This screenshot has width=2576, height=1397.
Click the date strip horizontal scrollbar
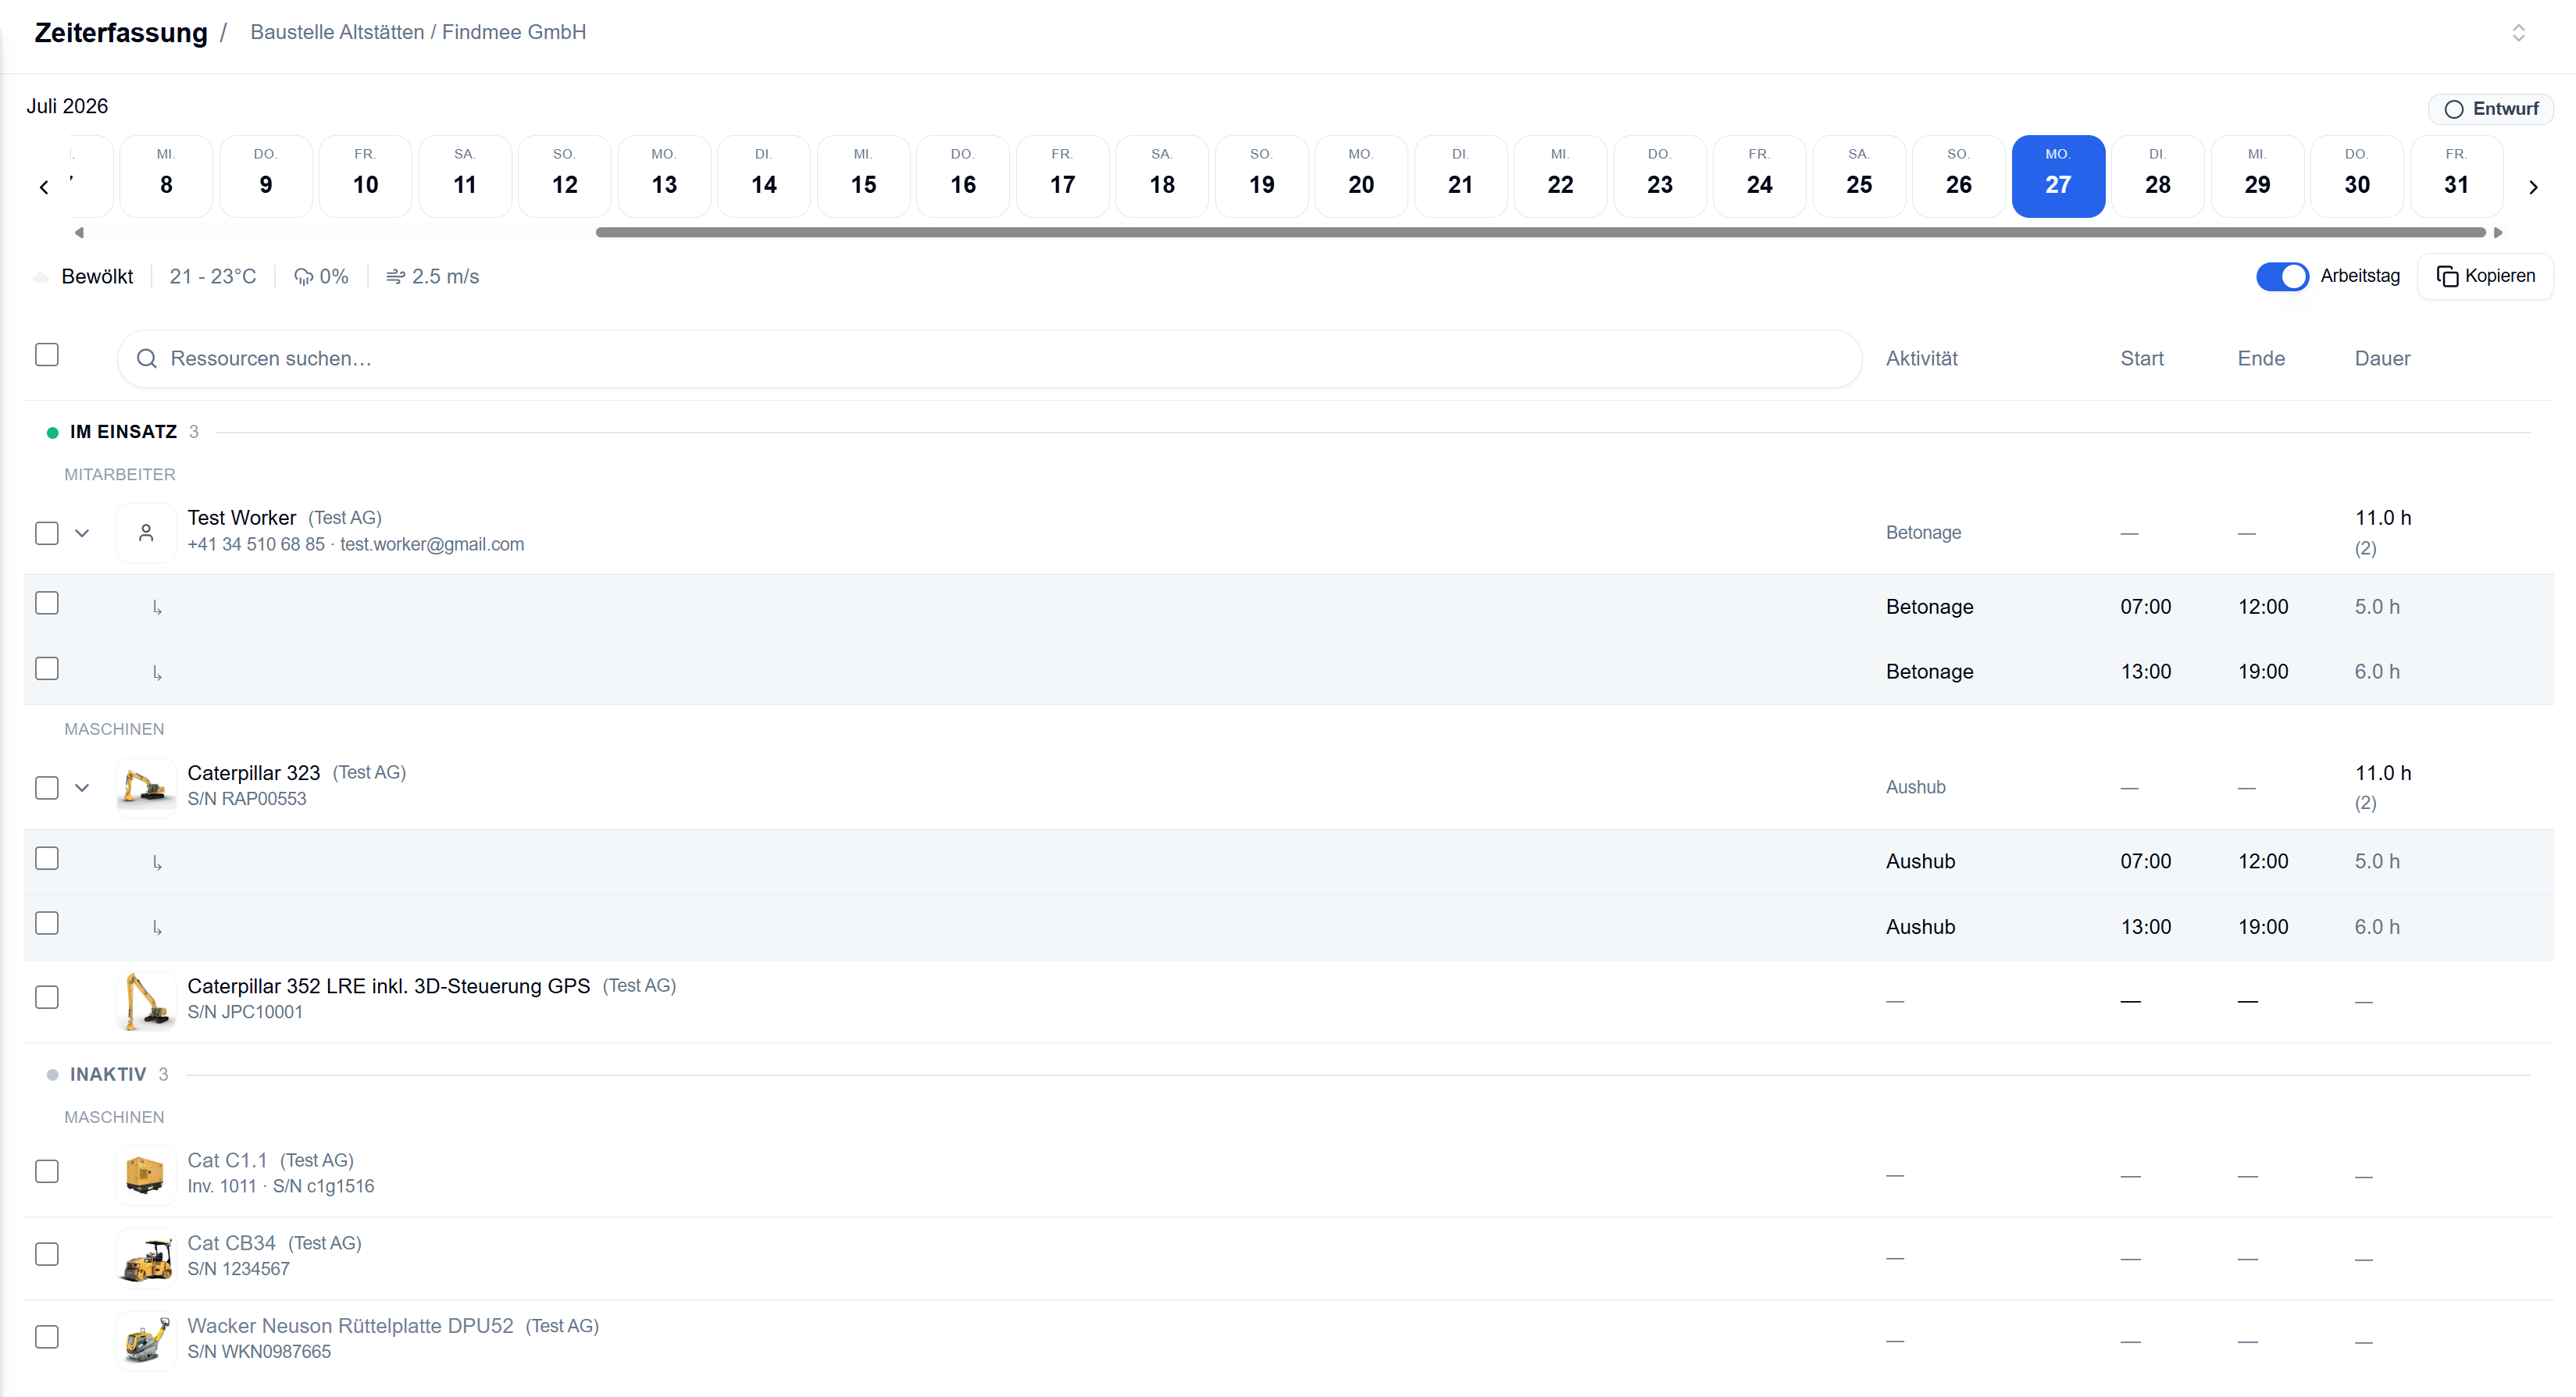pyautogui.click(x=1541, y=232)
